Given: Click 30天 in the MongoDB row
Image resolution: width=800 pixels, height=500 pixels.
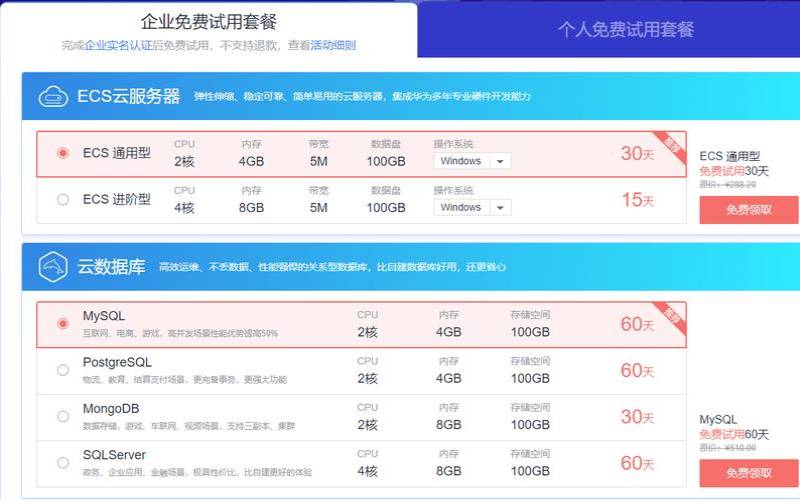Looking at the screenshot, I should point(637,417).
